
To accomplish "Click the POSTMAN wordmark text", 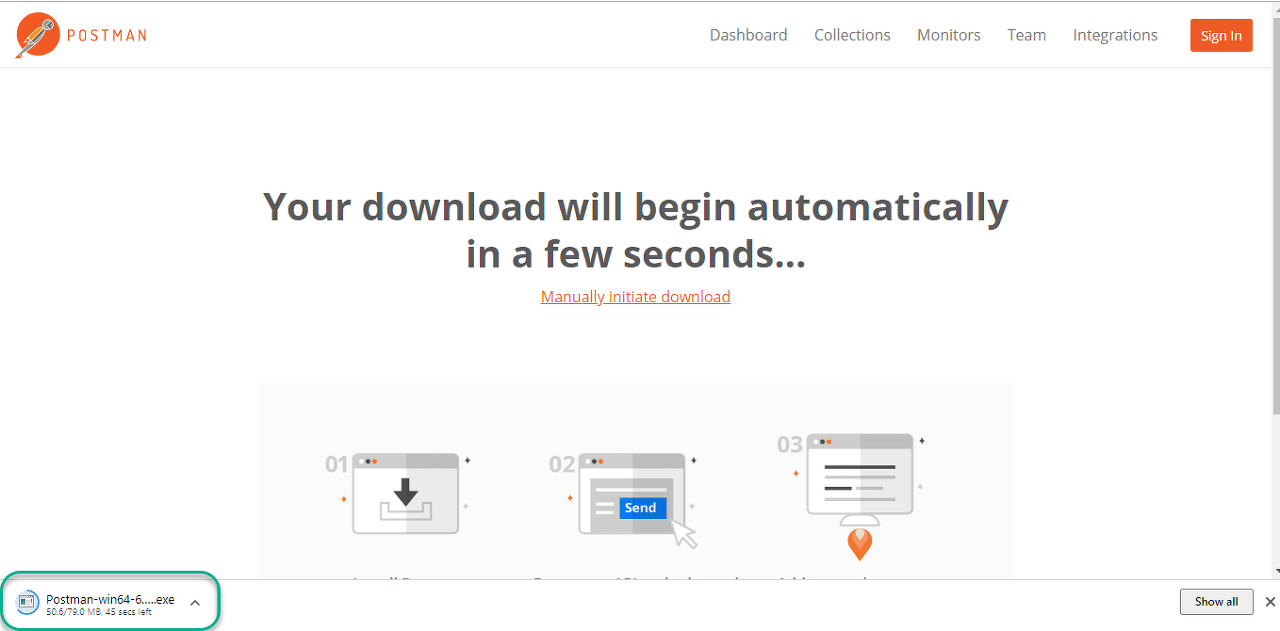I will [106, 35].
